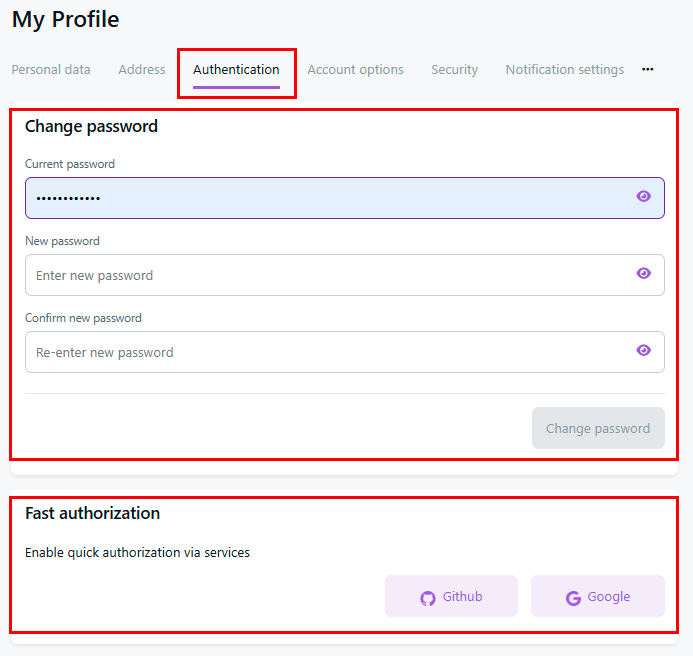Enable quick authorization with Google
The image size is (693, 656).
pos(598,597)
